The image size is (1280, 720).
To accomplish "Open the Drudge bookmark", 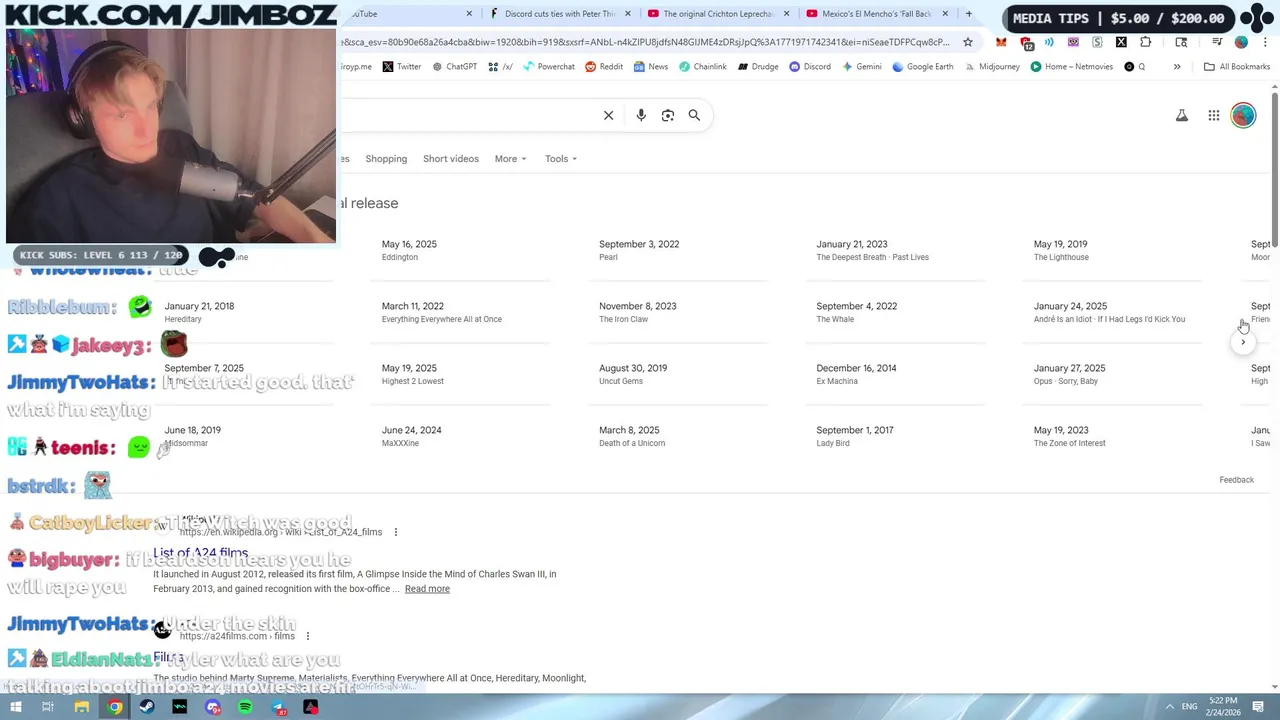I will click(x=758, y=67).
